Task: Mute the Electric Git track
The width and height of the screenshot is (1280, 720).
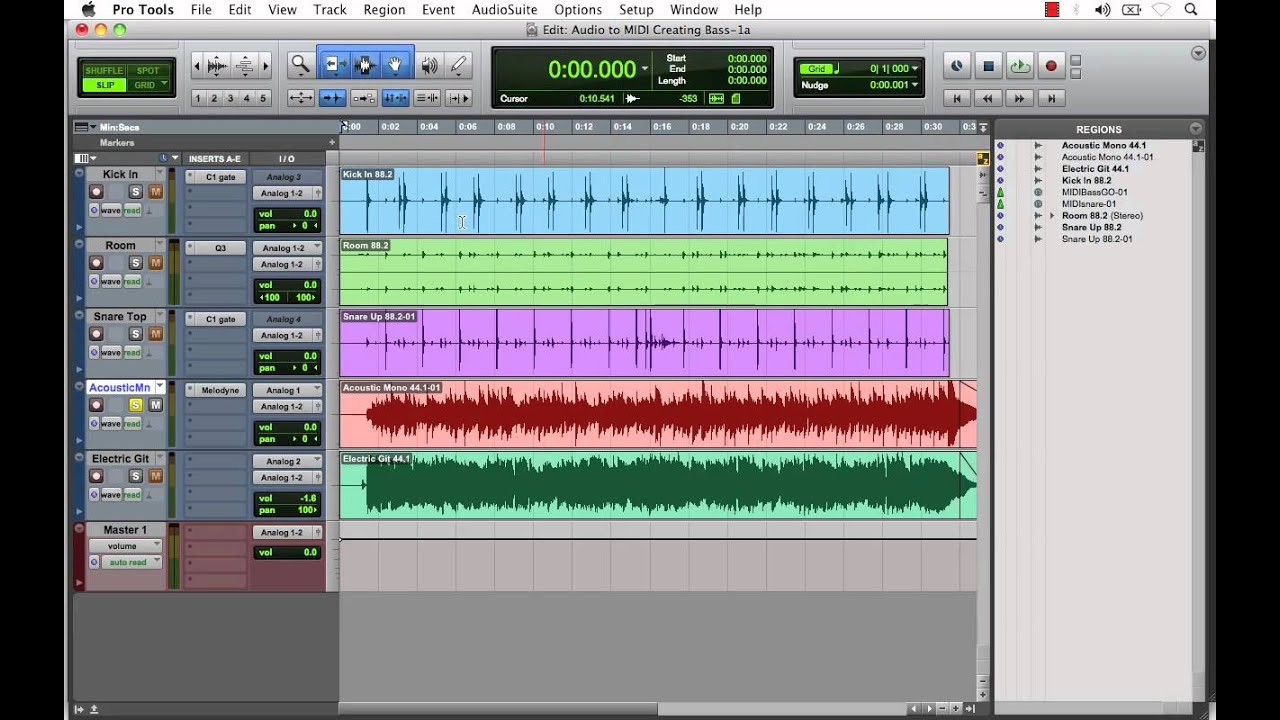Action: click(155, 476)
